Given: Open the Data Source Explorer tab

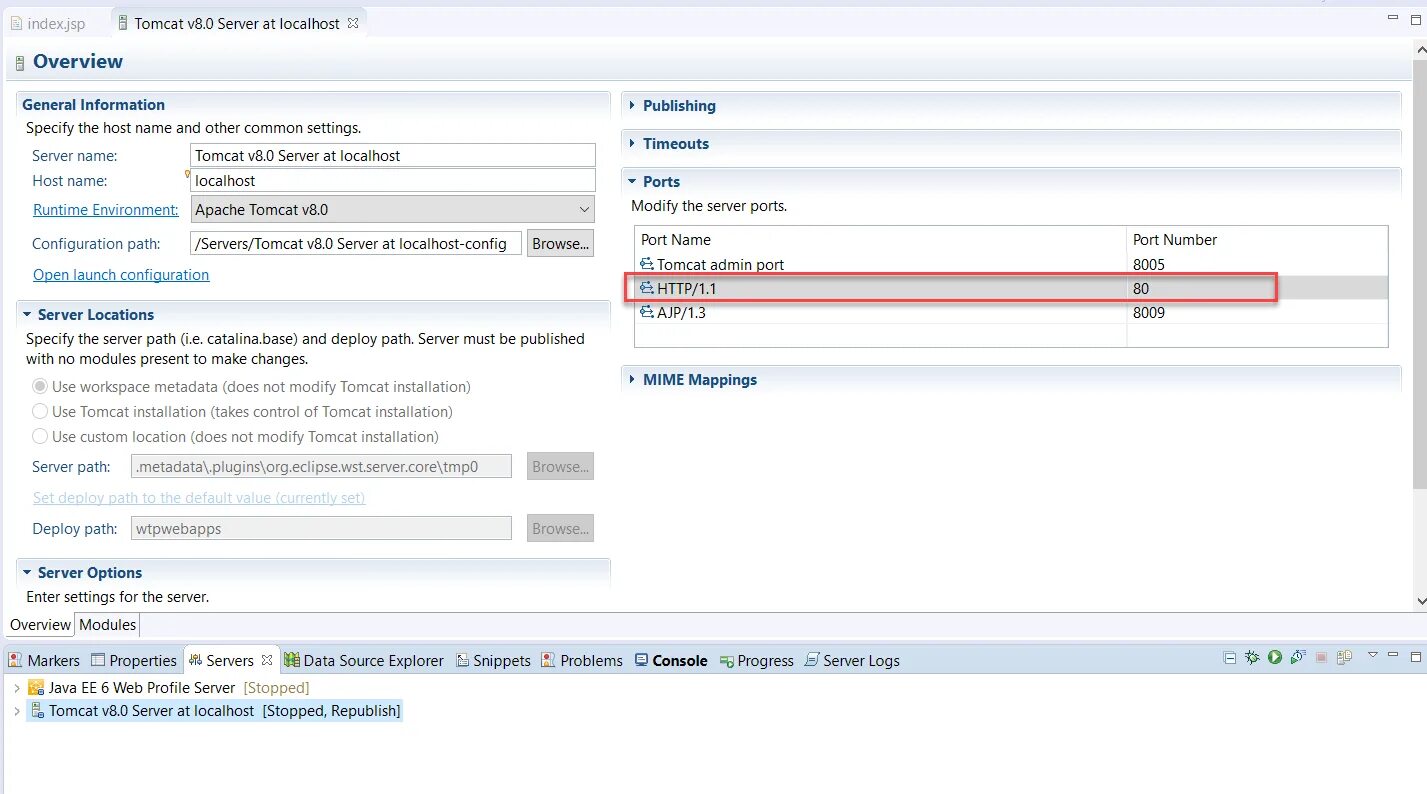Looking at the screenshot, I should [x=364, y=661].
